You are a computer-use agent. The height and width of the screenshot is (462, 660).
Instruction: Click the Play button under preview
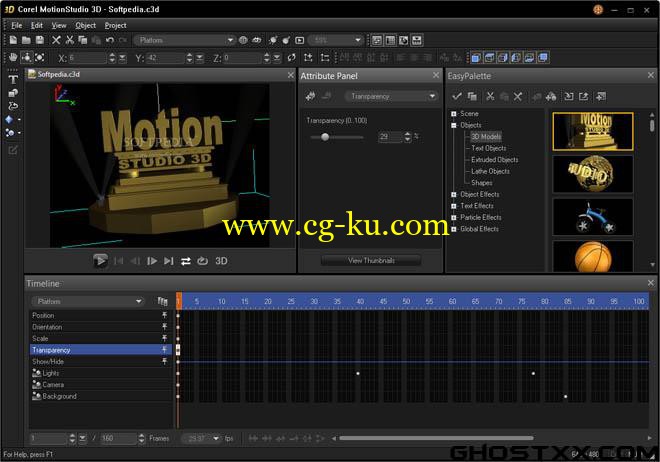100,261
